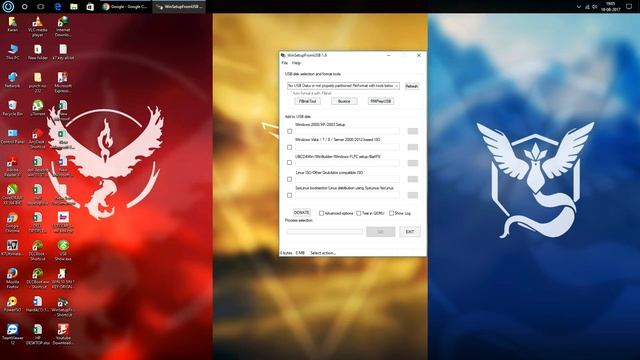The image size is (640, 360).
Task: Open the Help menu in WinSetupFromUSB
Action: pos(296,63)
